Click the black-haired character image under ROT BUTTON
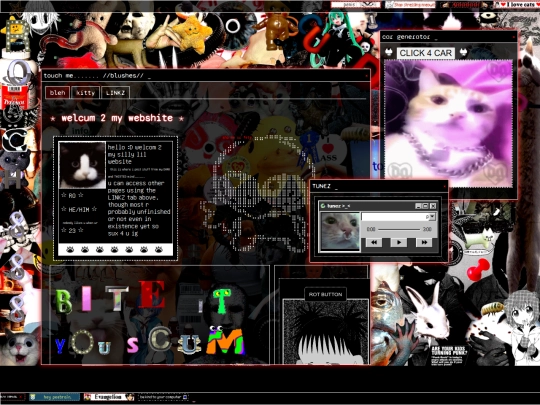The image size is (540, 405). pos(325,332)
